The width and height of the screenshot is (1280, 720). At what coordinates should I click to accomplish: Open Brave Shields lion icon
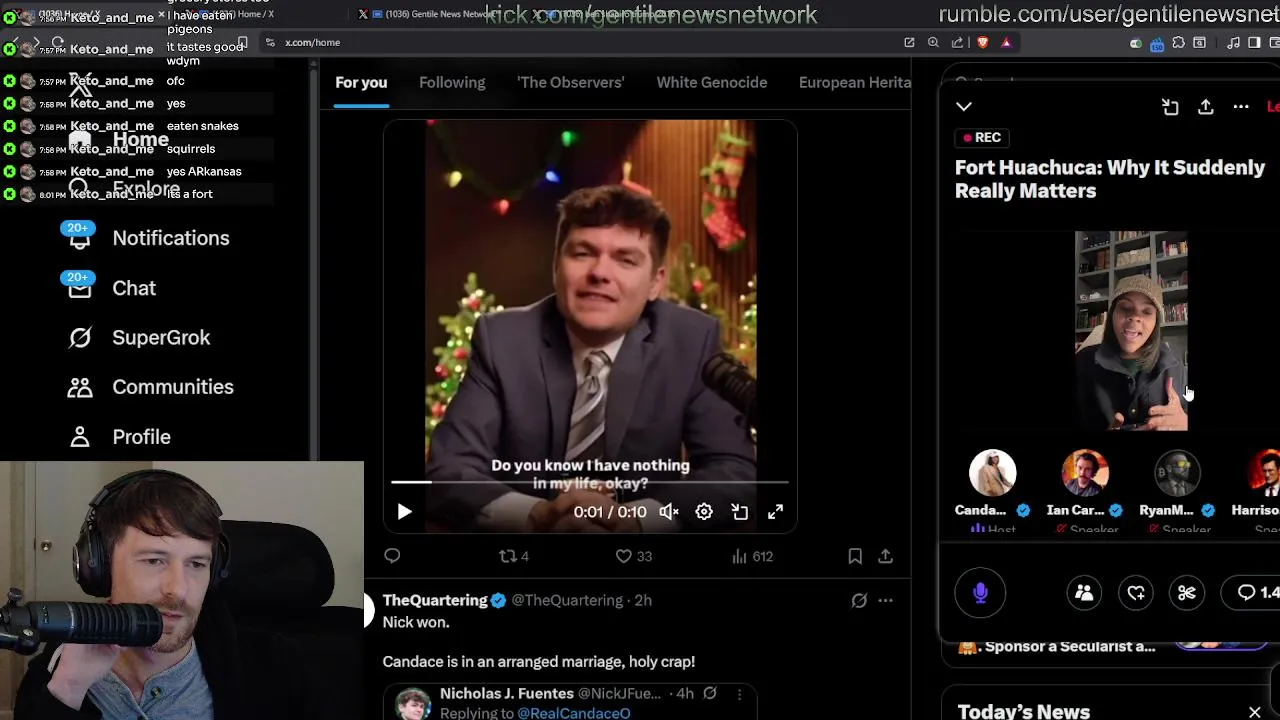[x=982, y=42]
